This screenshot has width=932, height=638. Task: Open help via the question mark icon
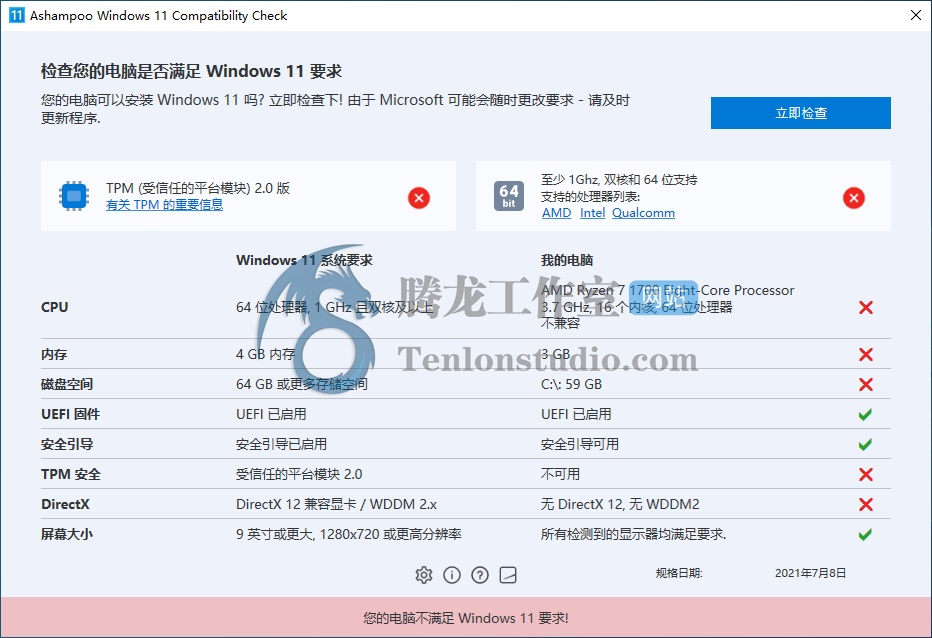coord(480,575)
